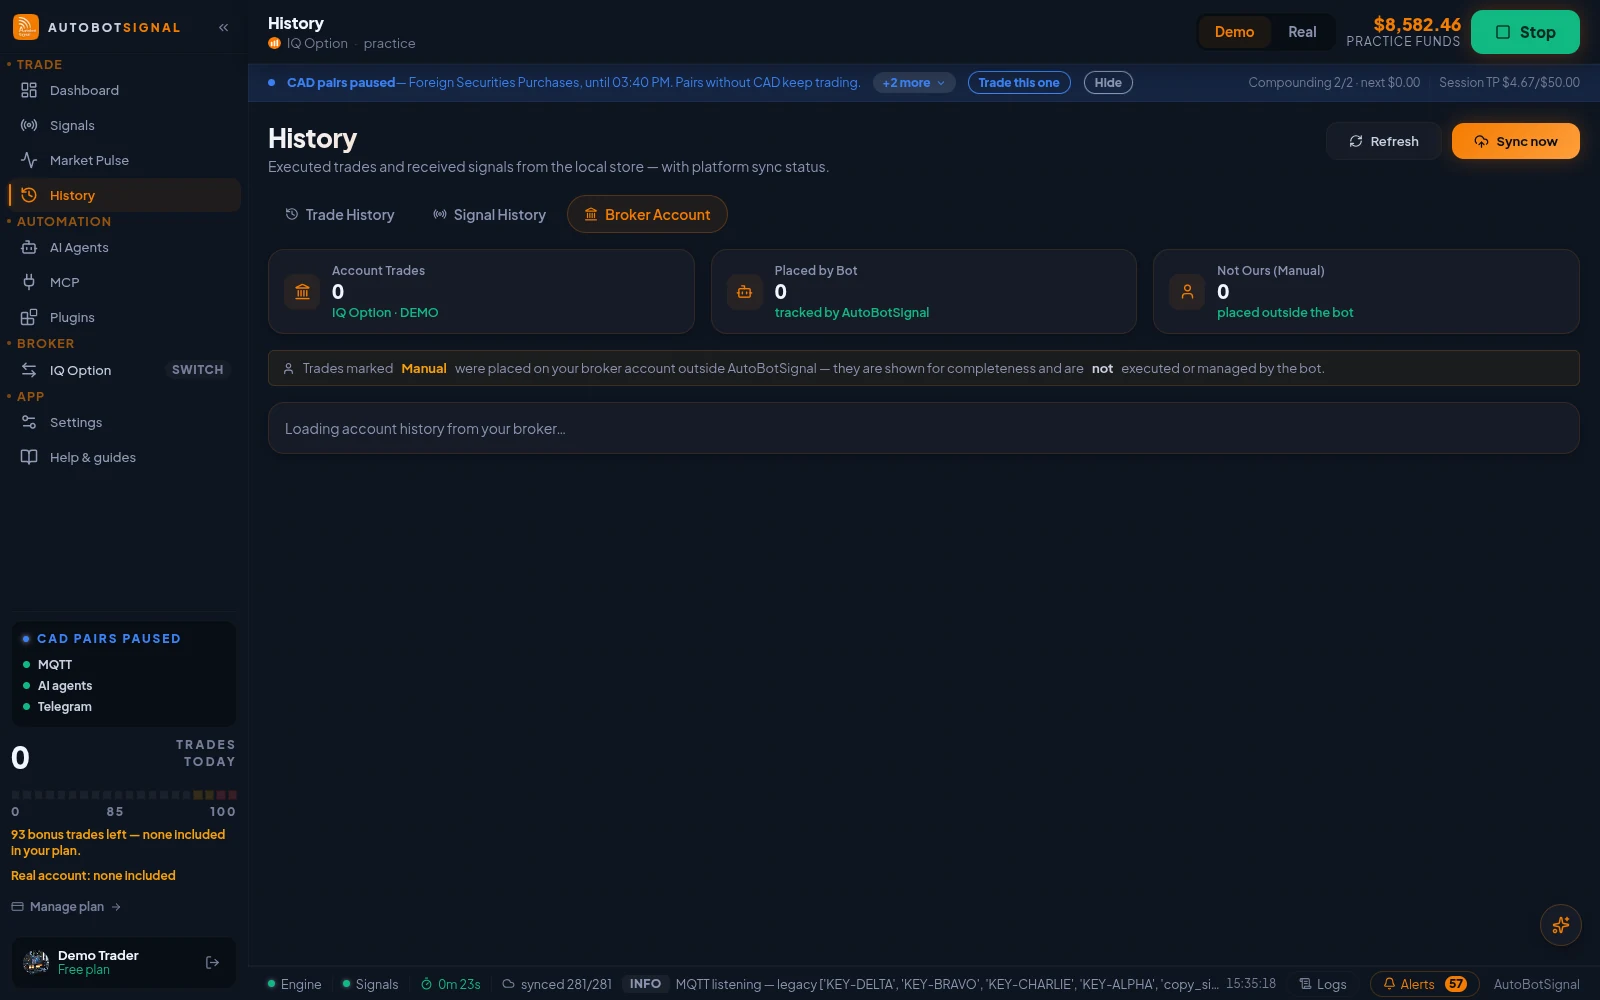Open Market Pulse in sidebar
The width and height of the screenshot is (1600, 1000).
pyautogui.click(x=124, y=160)
